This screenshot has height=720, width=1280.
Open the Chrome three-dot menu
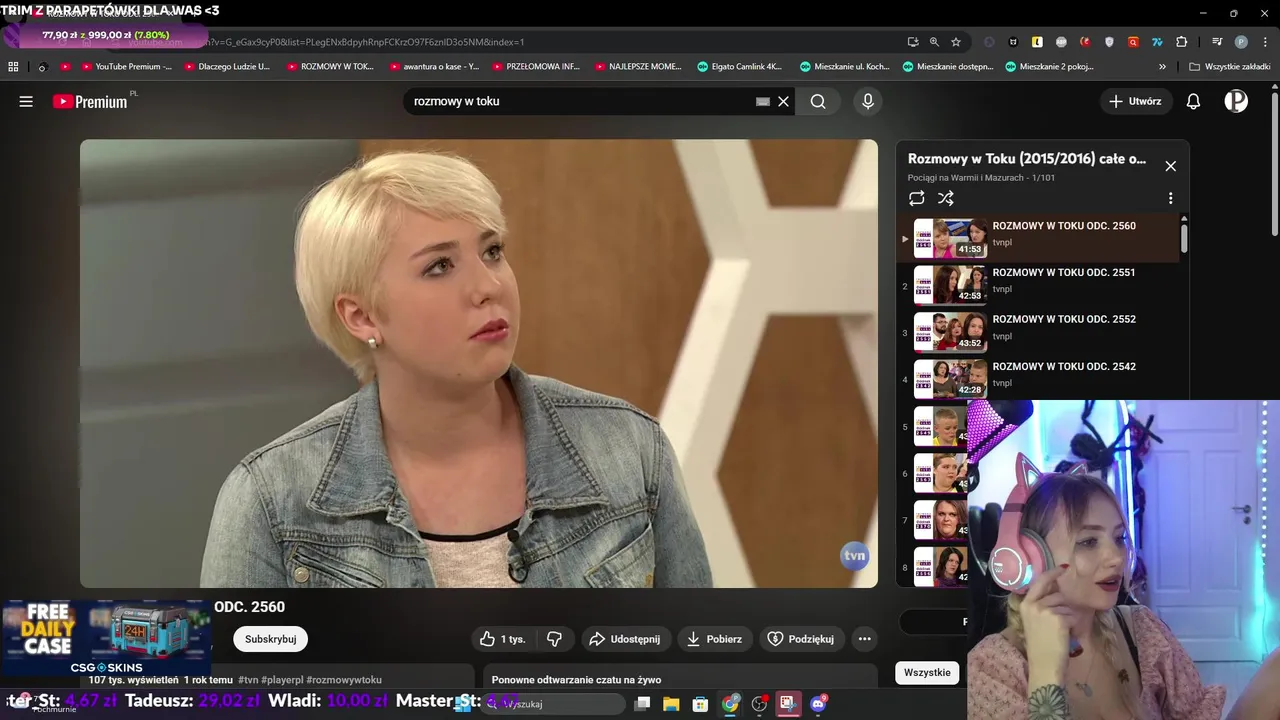coord(1265,42)
